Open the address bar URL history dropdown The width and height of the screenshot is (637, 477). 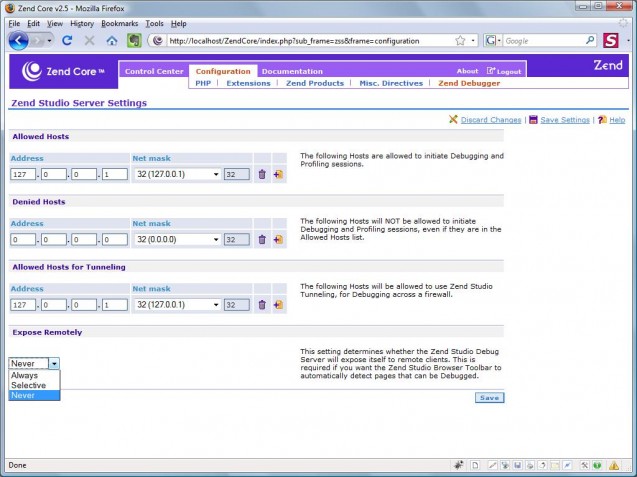pyautogui.click(x=473, y=41)
